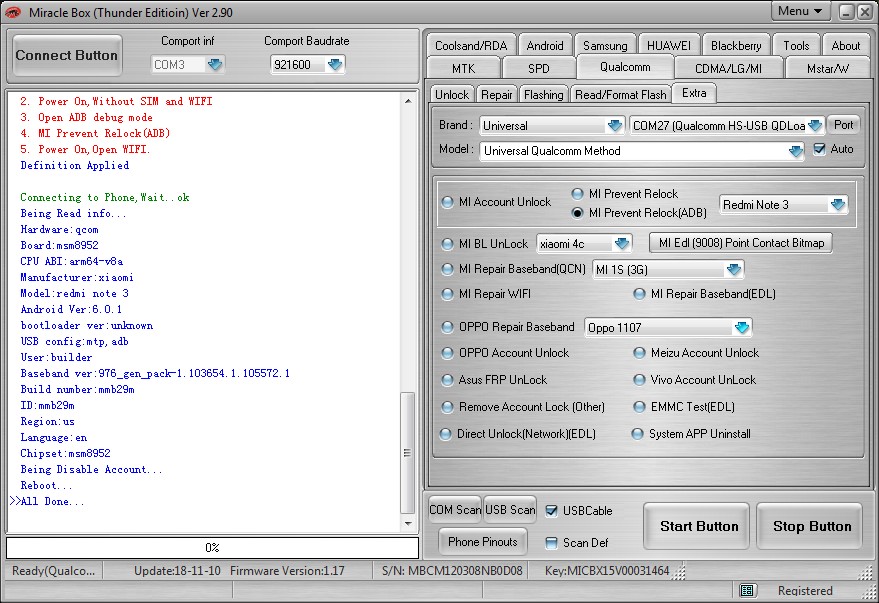Click the status bar grid icon near Registered
Viewport: 879px width, 603px height.
746,590
